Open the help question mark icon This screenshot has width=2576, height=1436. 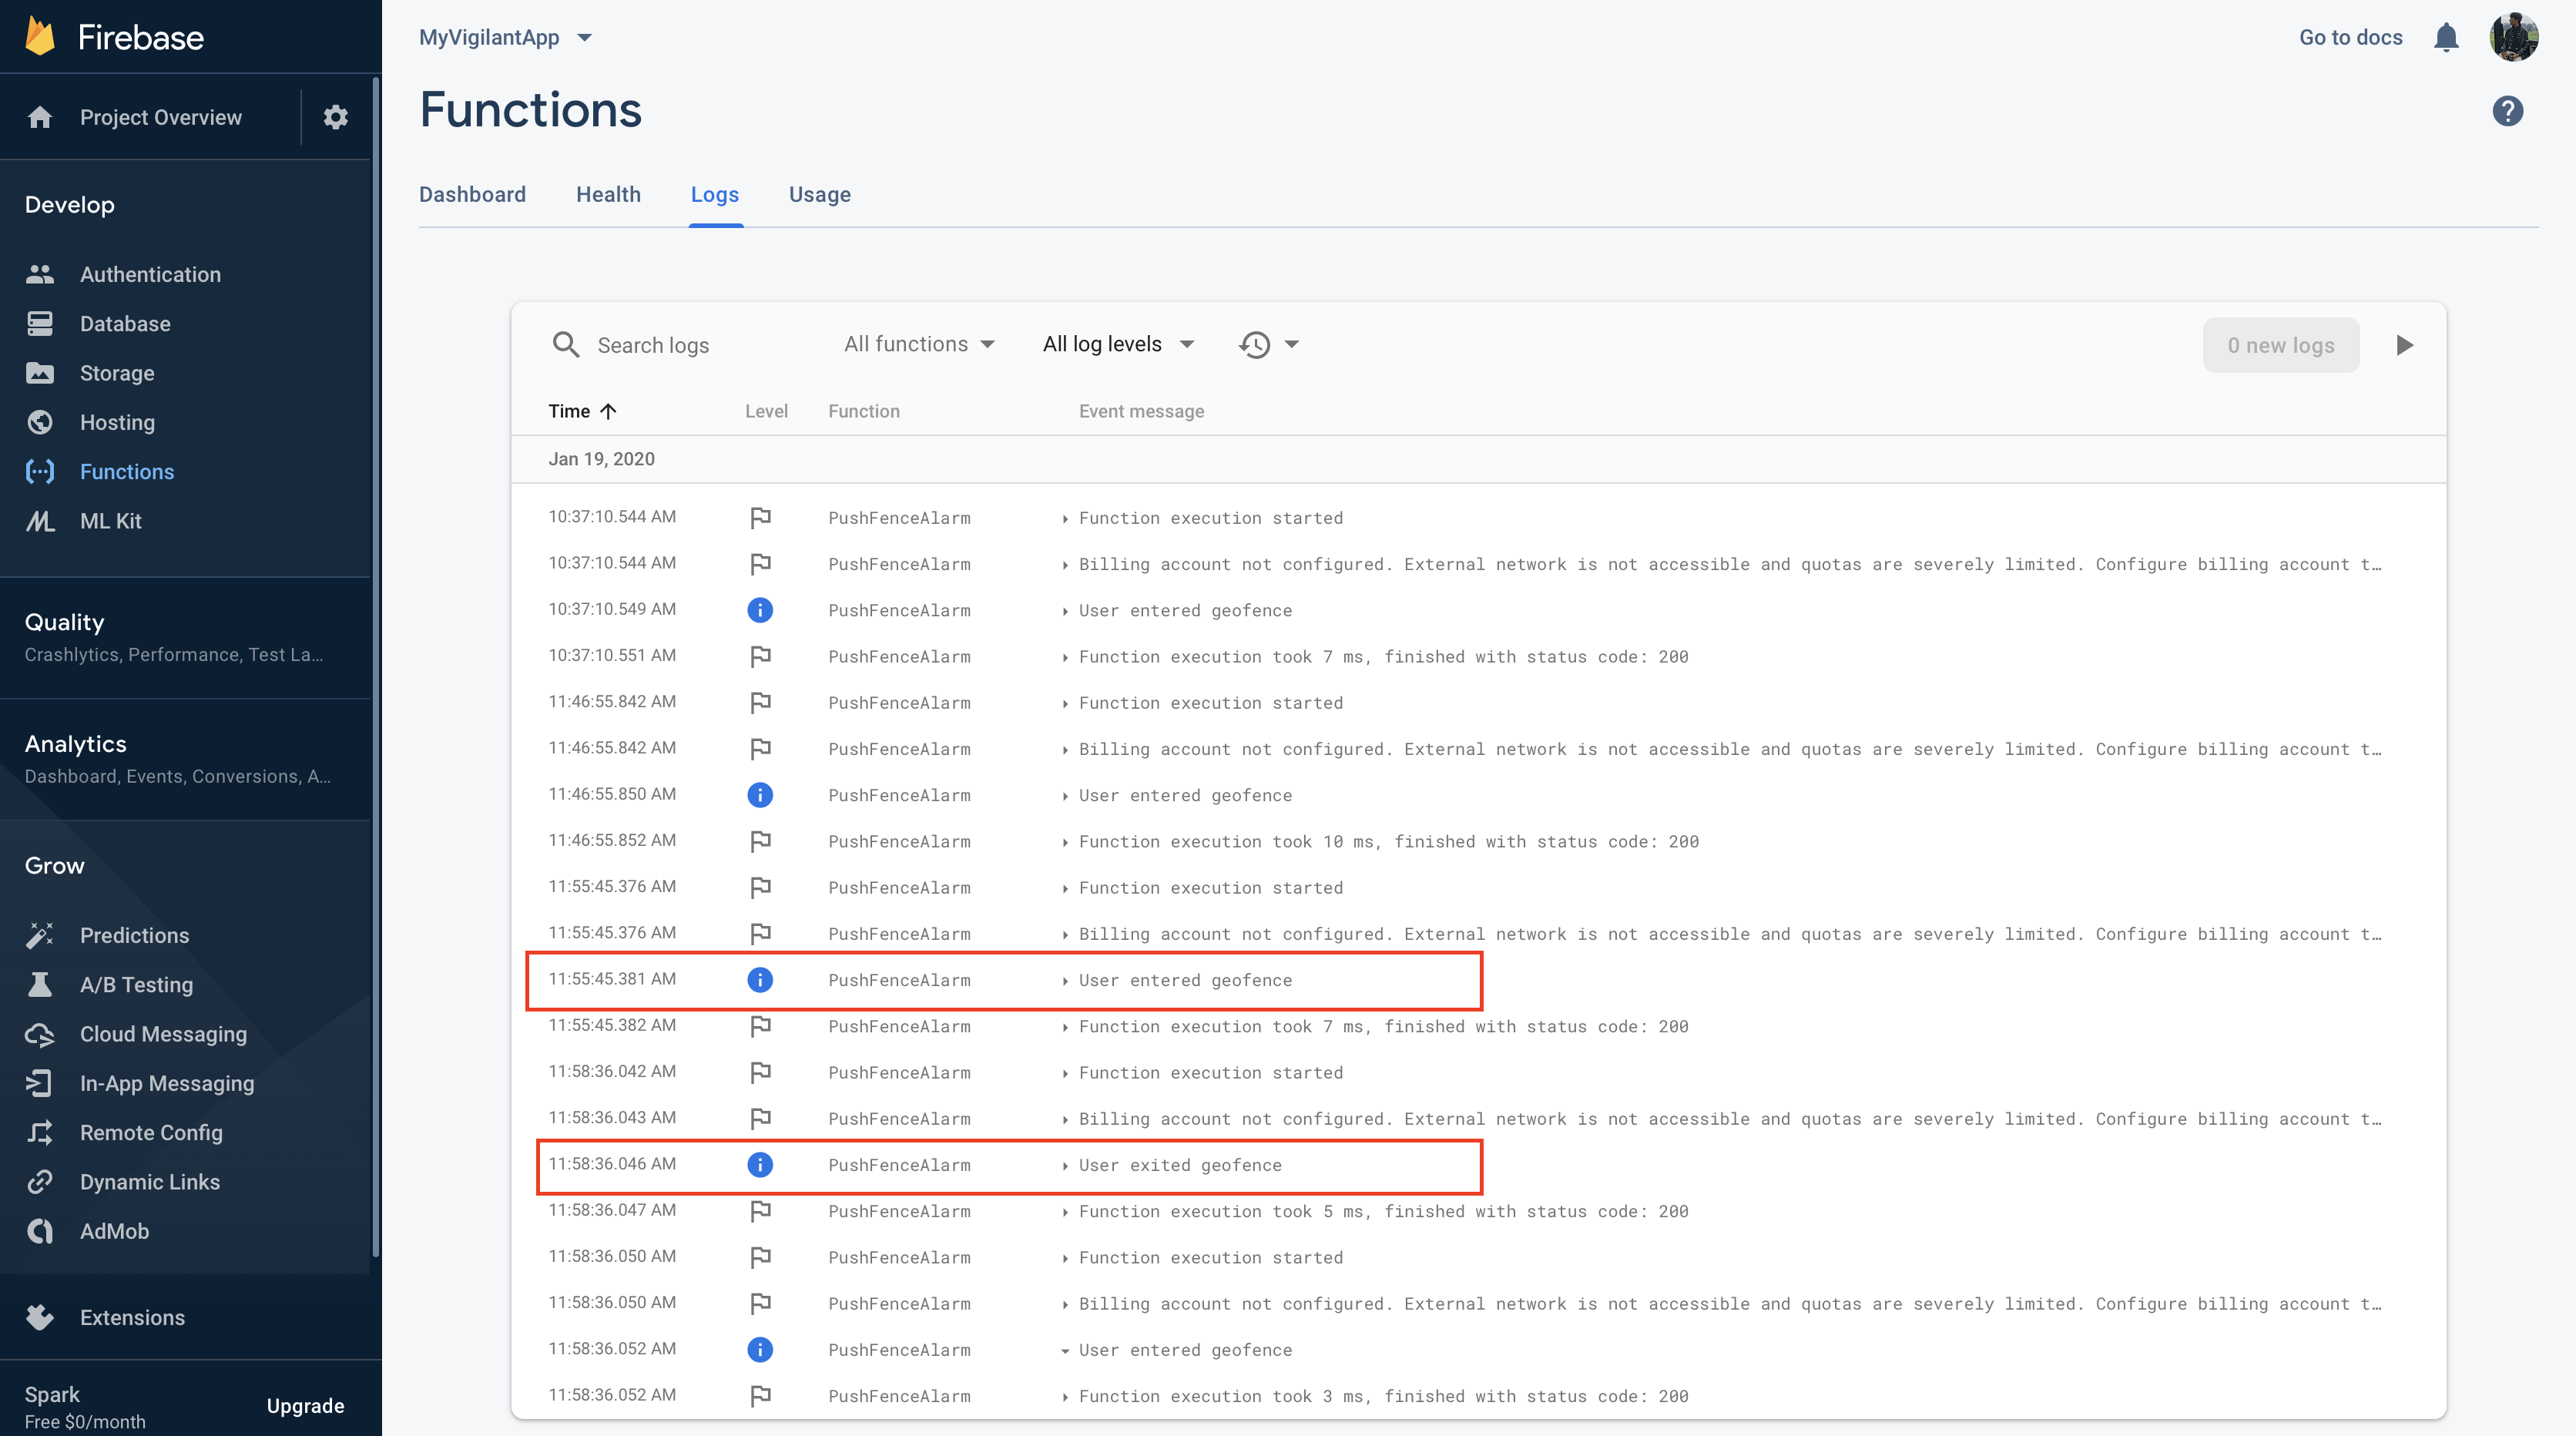click(2507, 111)
